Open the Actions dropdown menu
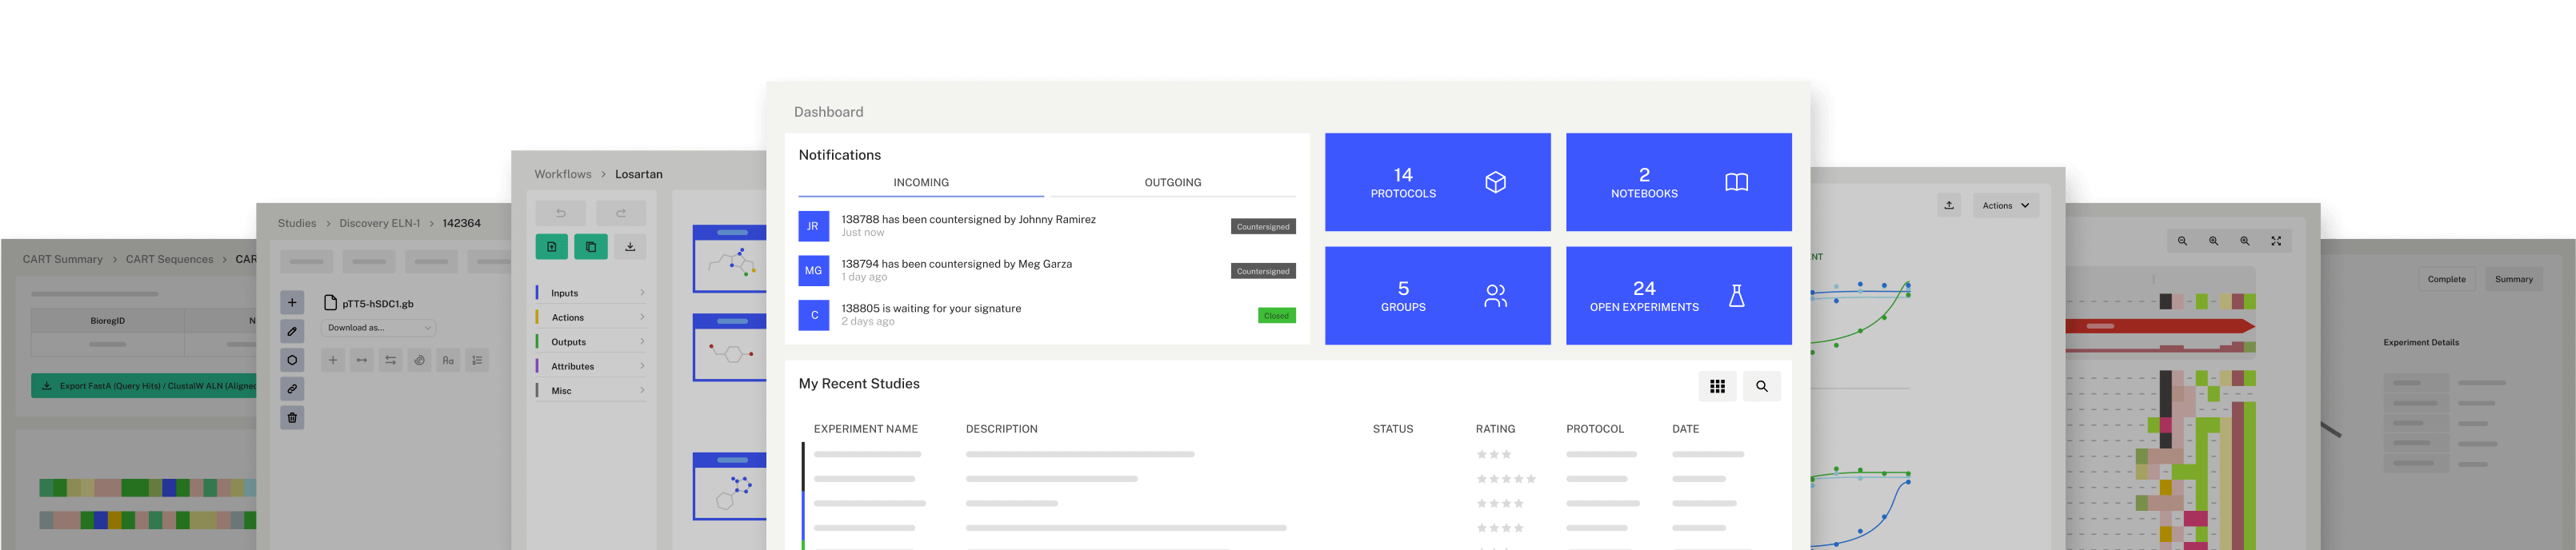The image size is (2576, 550). (2005, 205)
